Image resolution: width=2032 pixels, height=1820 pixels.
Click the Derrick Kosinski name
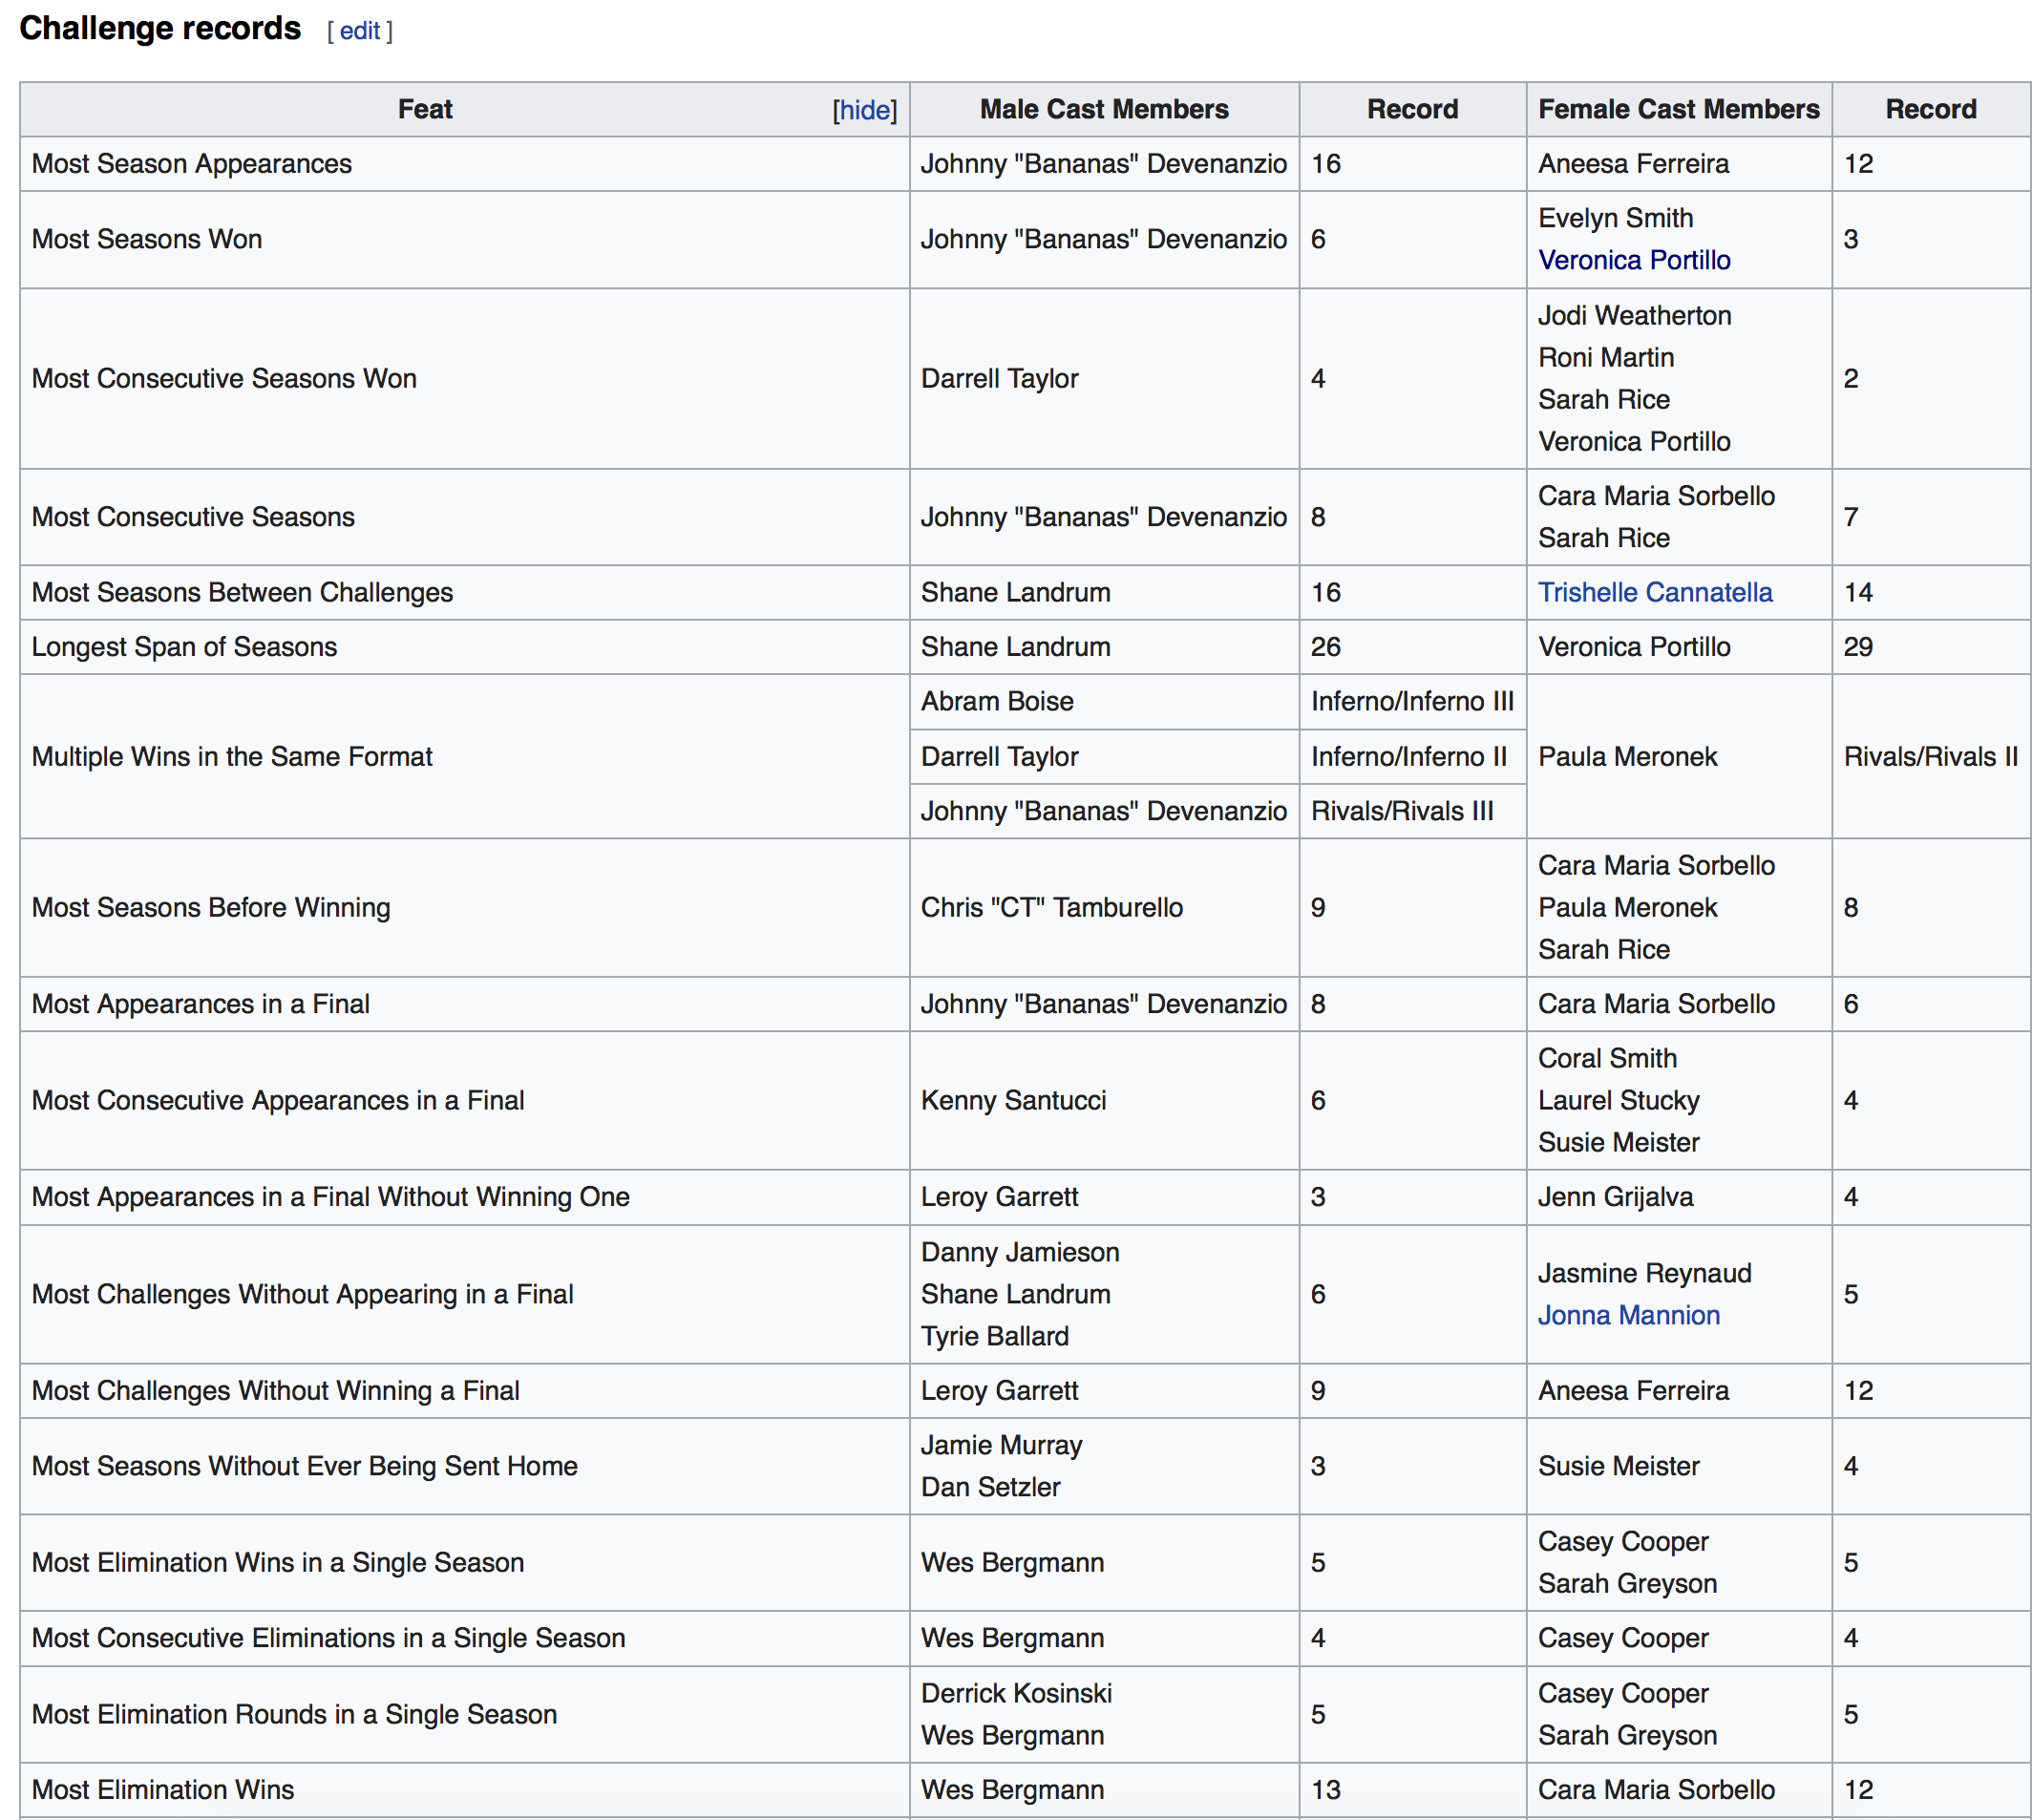[1016, 1693]
